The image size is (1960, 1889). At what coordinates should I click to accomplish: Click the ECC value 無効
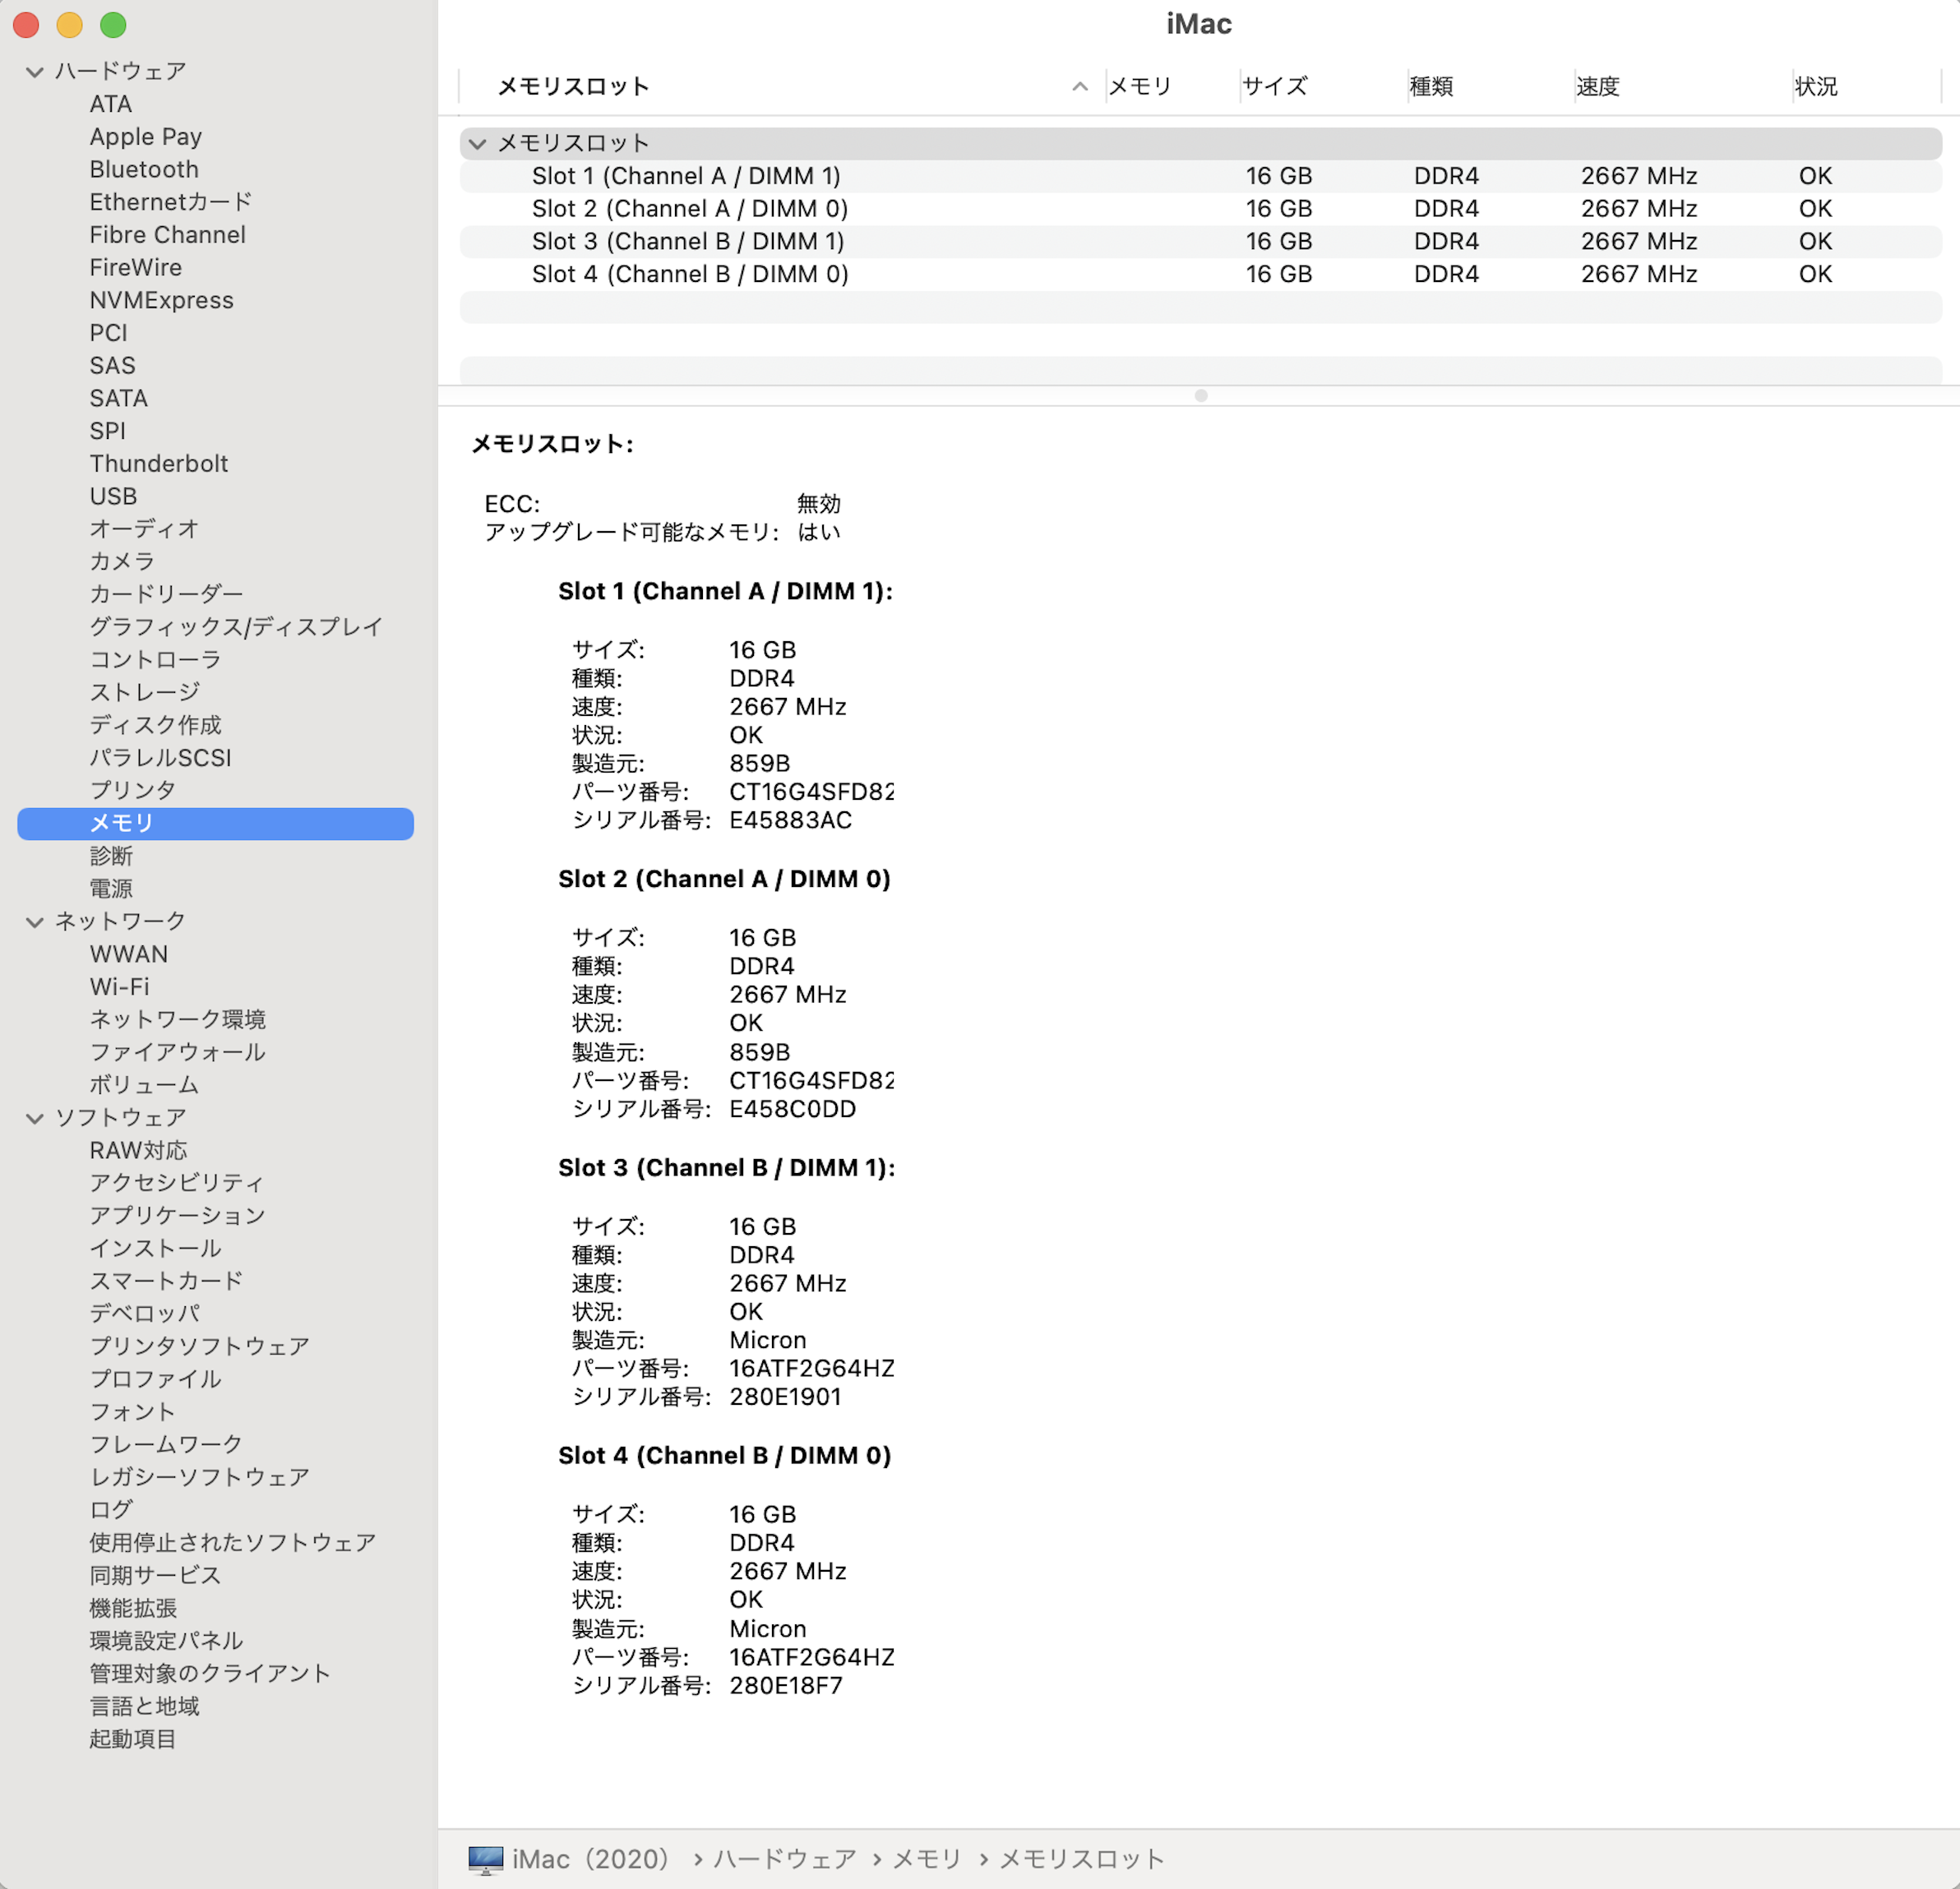point(819,504)
